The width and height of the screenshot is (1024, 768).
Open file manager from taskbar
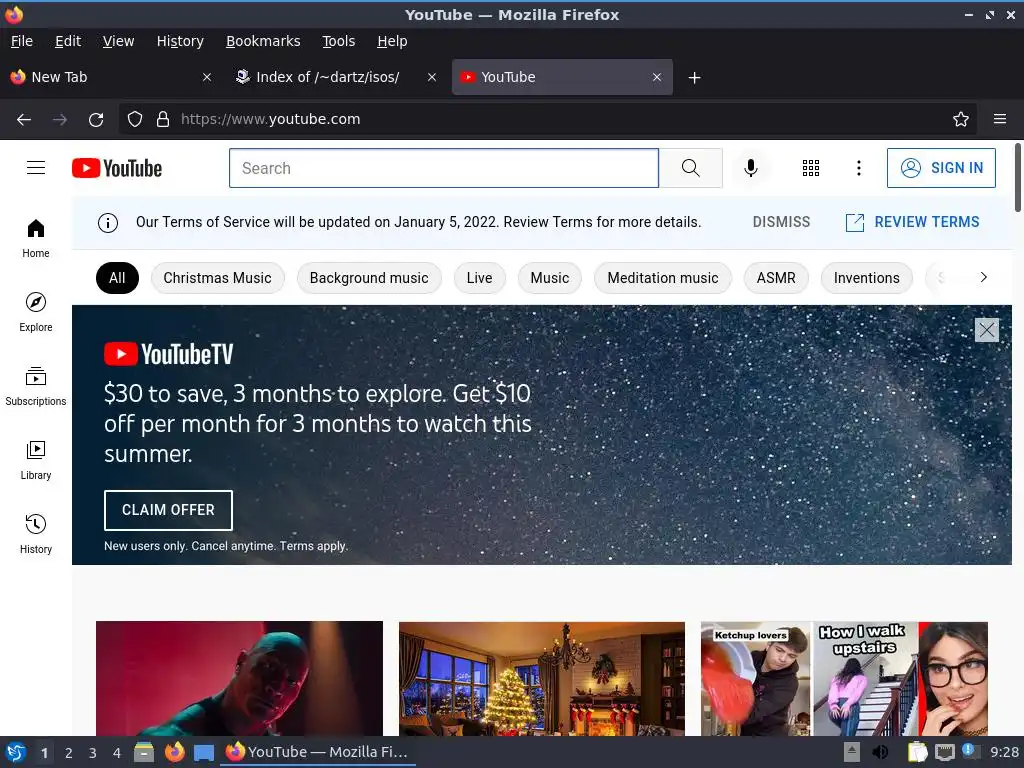[144, 752]
